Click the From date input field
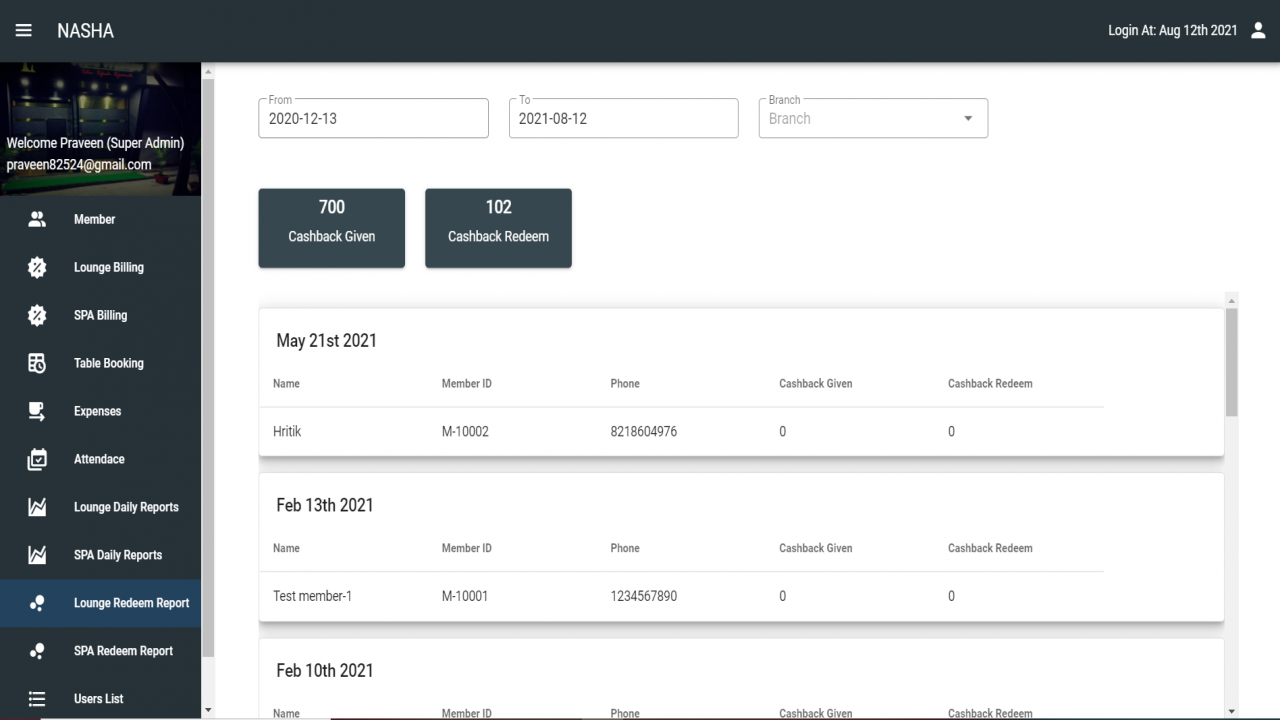The width and height of the screenshot is (1280, 720). (x=373, y=118)
